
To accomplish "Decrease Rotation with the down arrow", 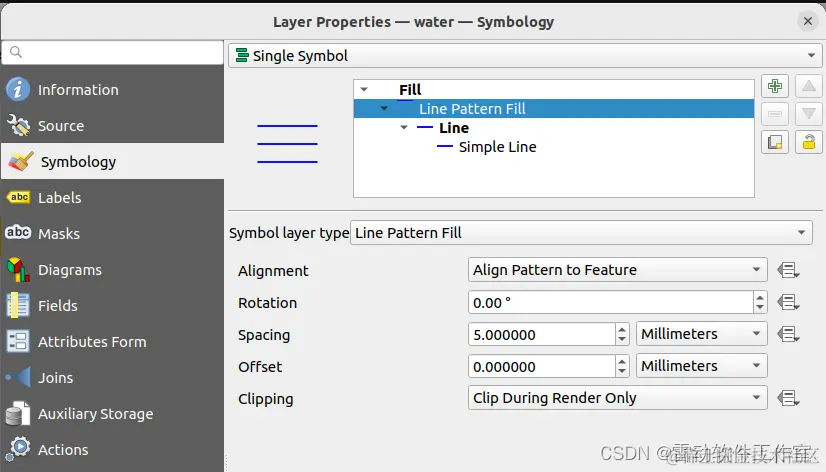I will tap(760, 308).
